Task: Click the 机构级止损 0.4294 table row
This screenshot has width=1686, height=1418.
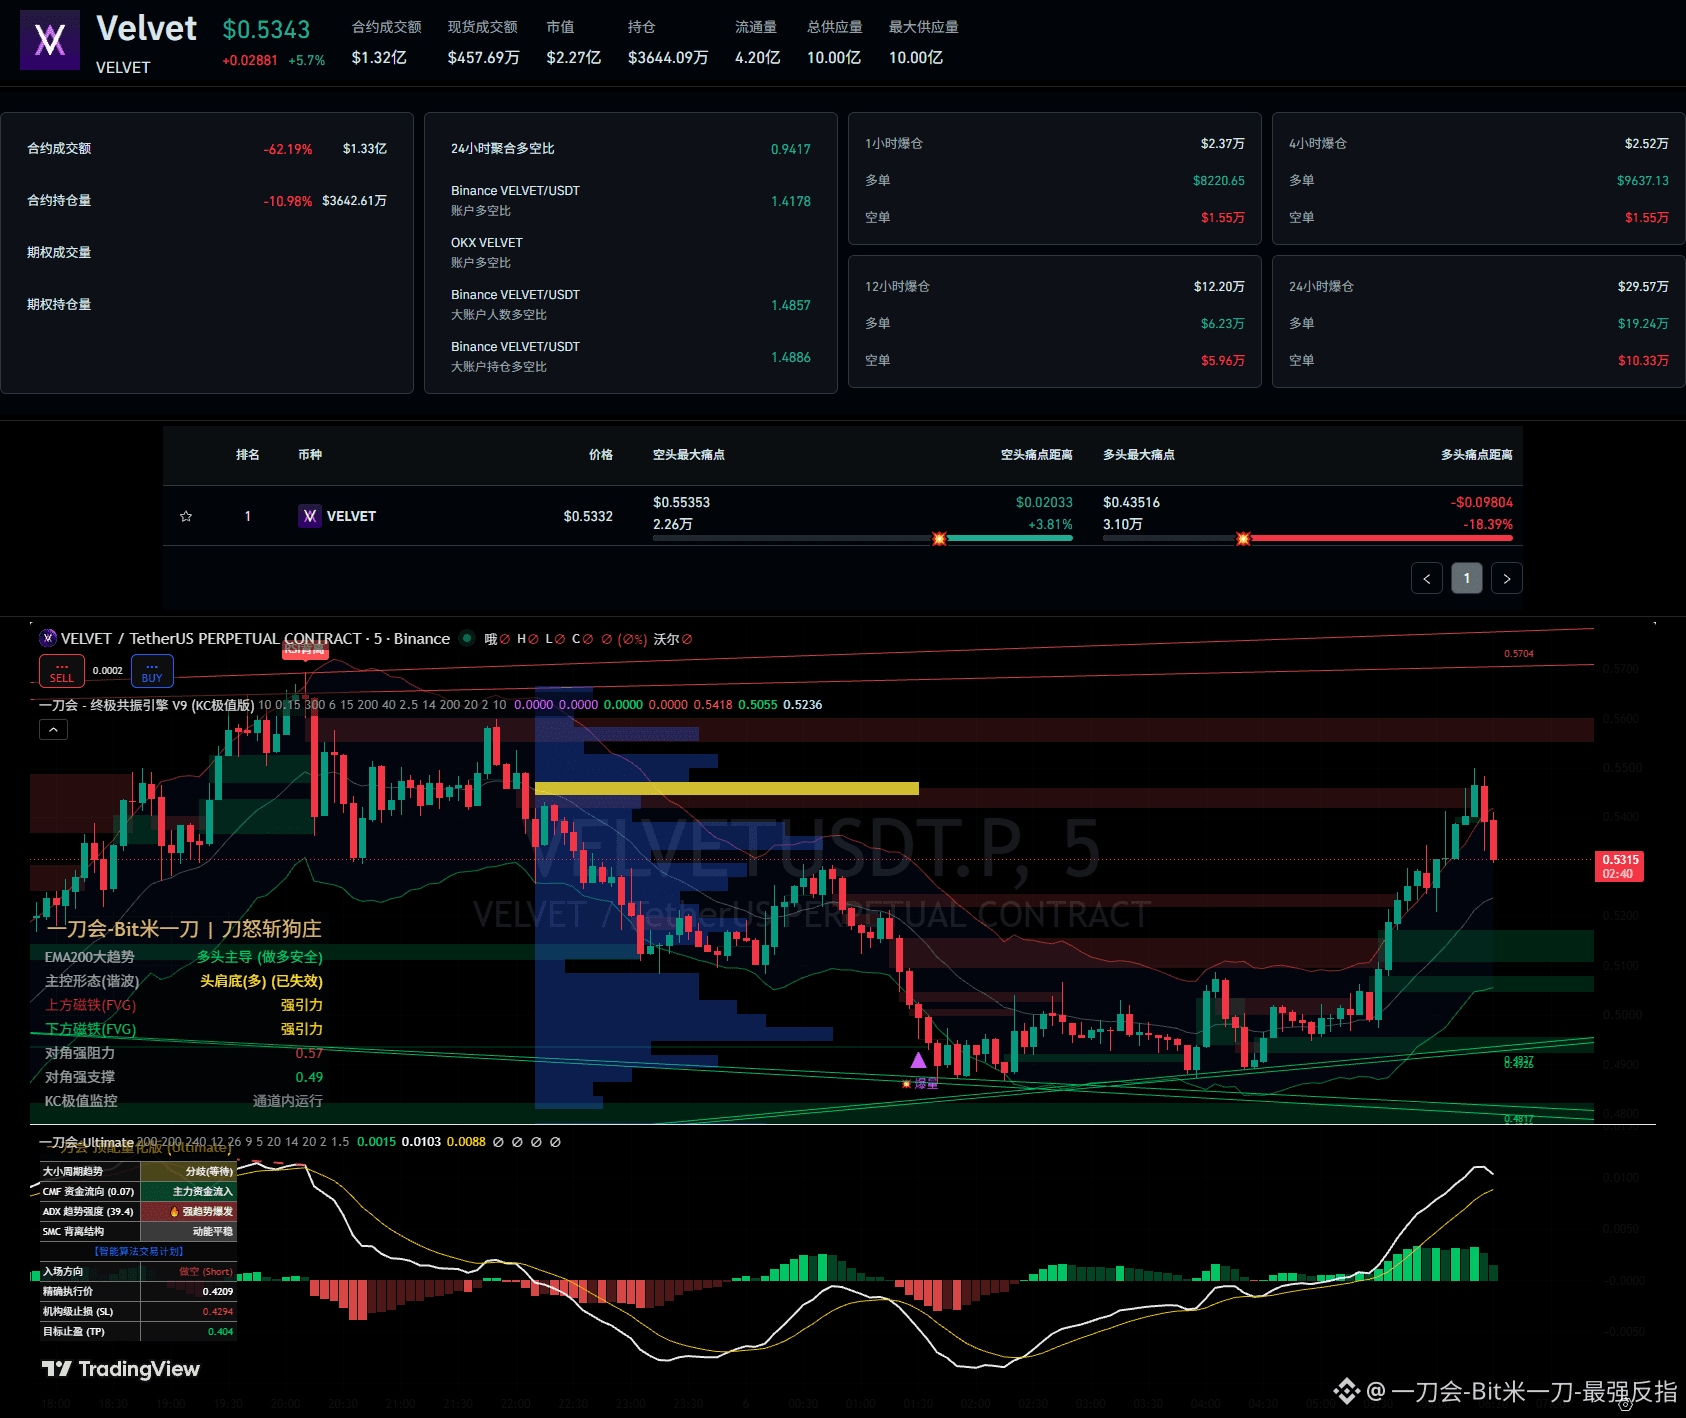Action: point(138,1311)
